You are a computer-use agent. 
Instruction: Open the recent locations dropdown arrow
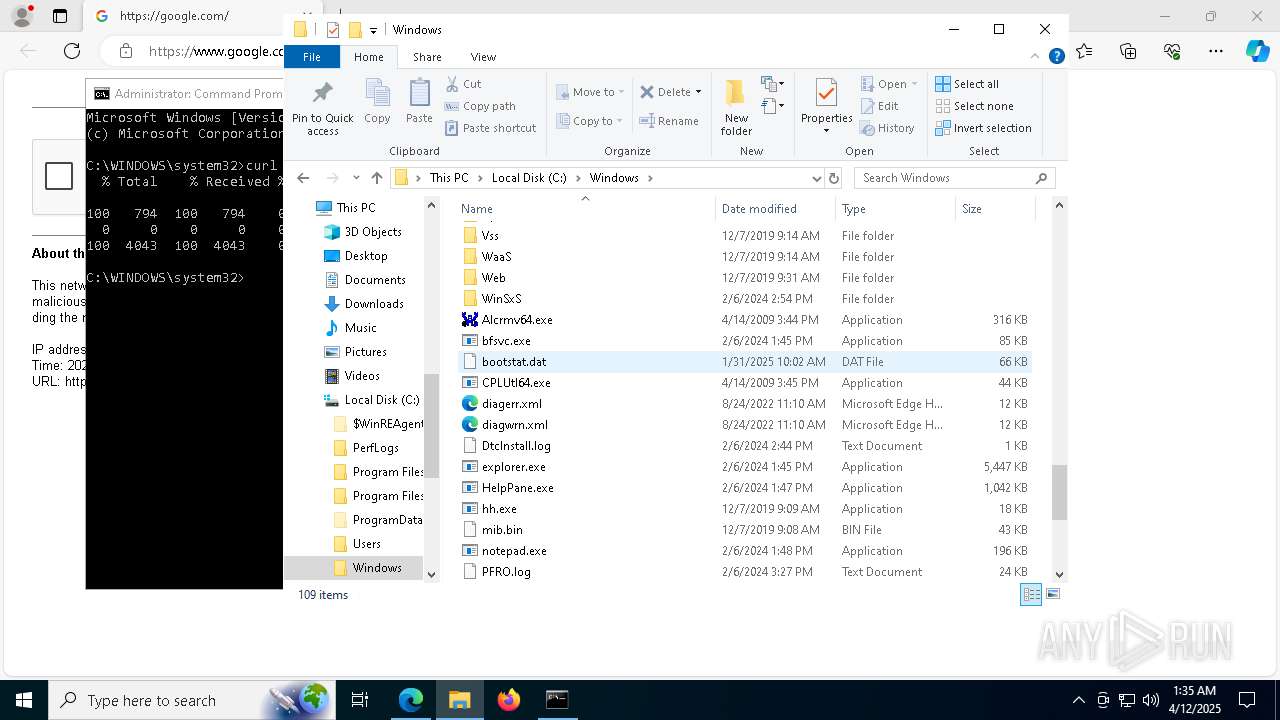point(355,178)
